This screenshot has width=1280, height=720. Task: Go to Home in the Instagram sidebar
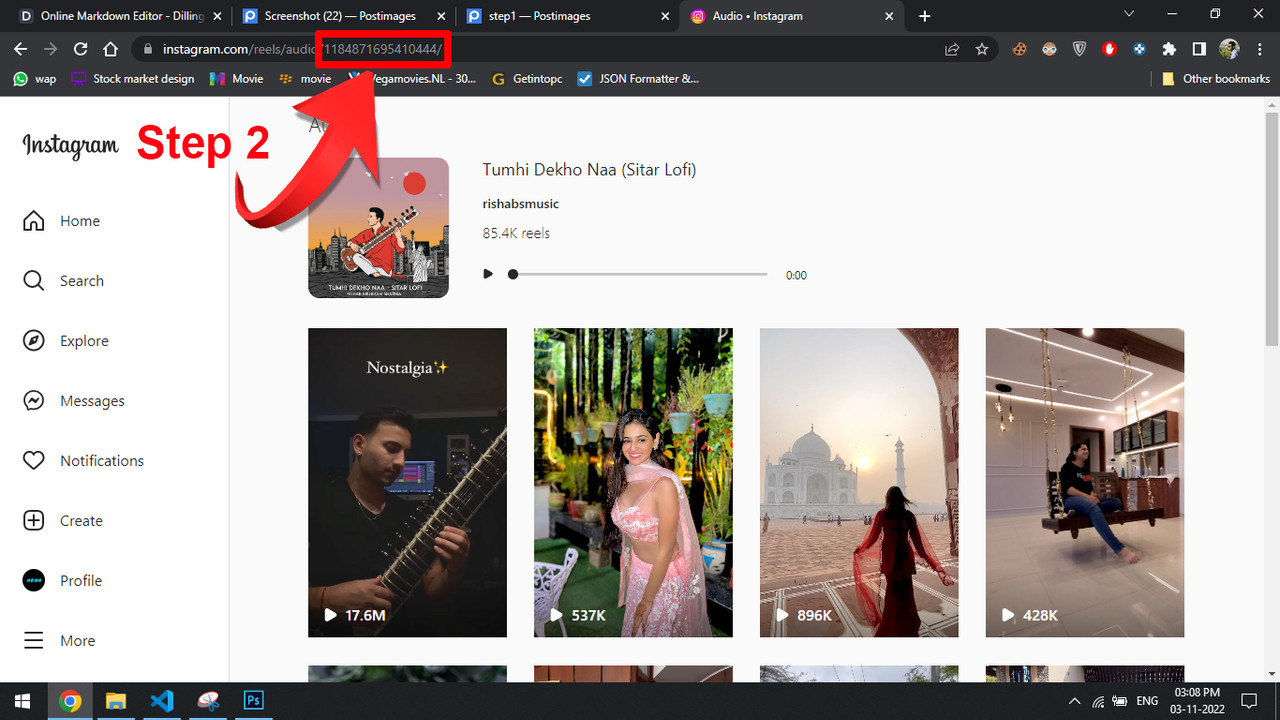point(61,221)
